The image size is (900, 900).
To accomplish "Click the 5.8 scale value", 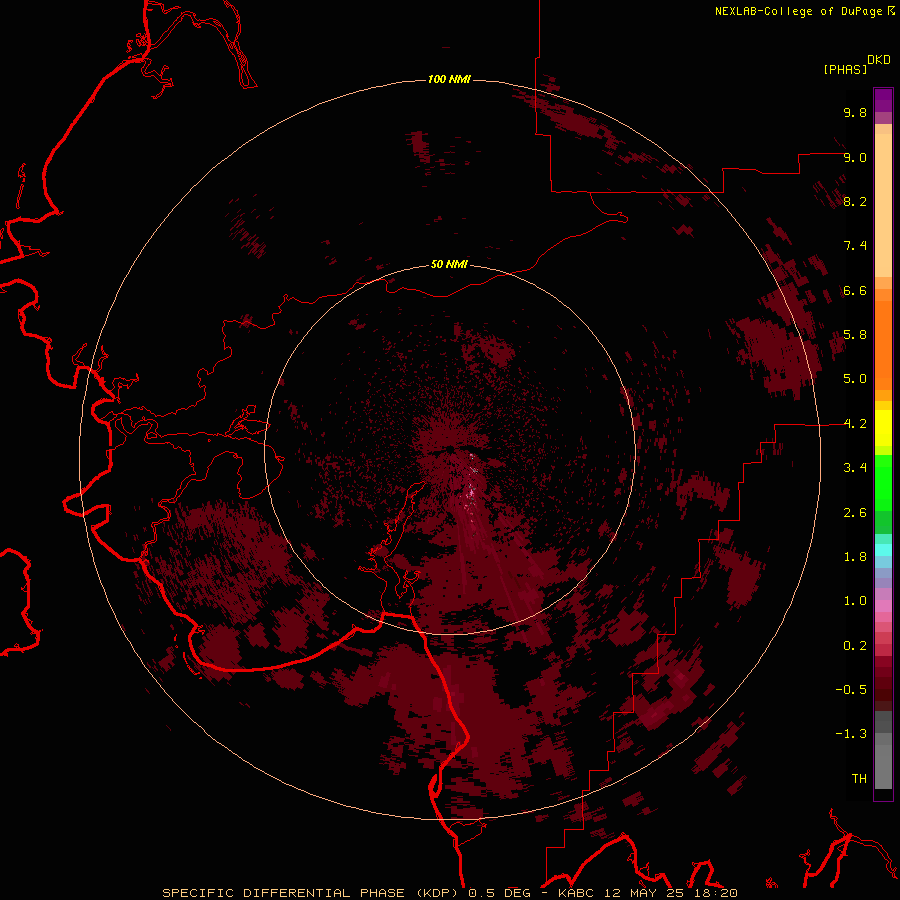I will coord(855,335).
